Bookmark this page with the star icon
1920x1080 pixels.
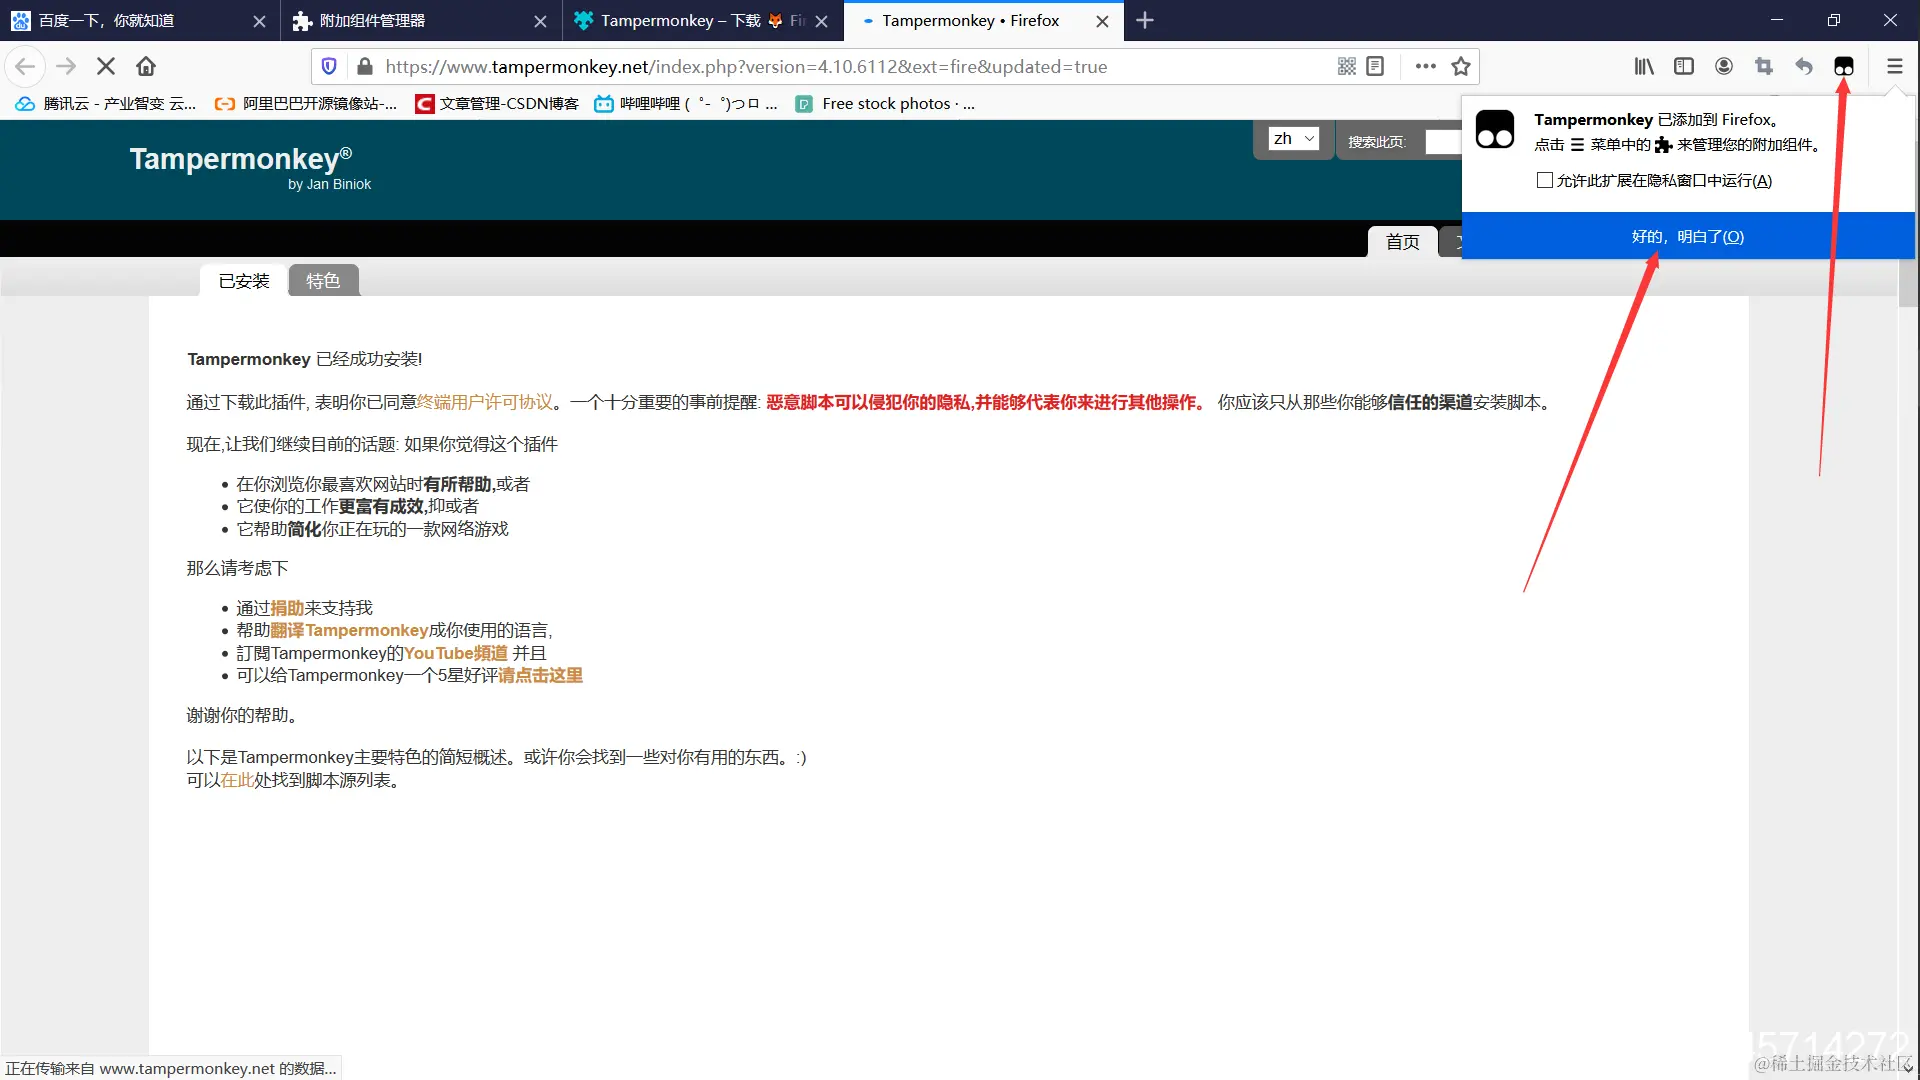click(x=1461, y=65)
